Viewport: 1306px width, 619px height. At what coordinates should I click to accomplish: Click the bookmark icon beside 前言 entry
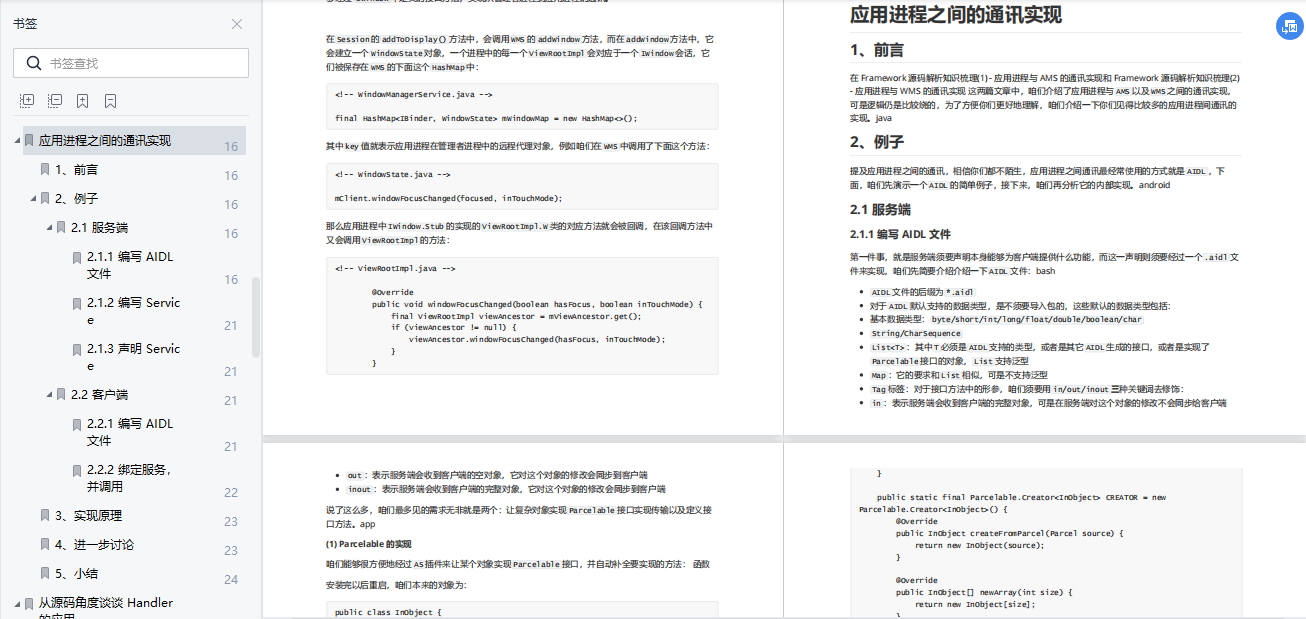[x=44, y=169]
